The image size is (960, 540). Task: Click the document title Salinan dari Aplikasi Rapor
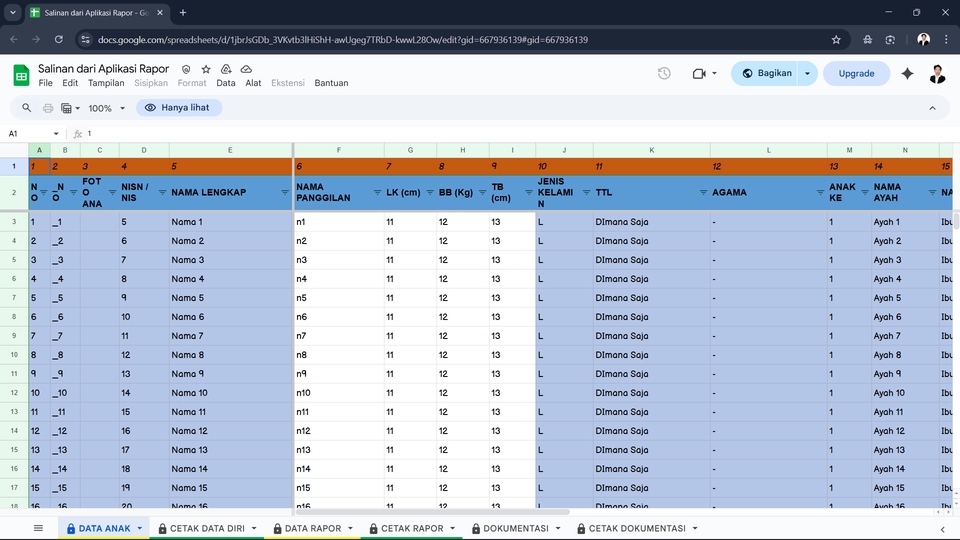103,69
